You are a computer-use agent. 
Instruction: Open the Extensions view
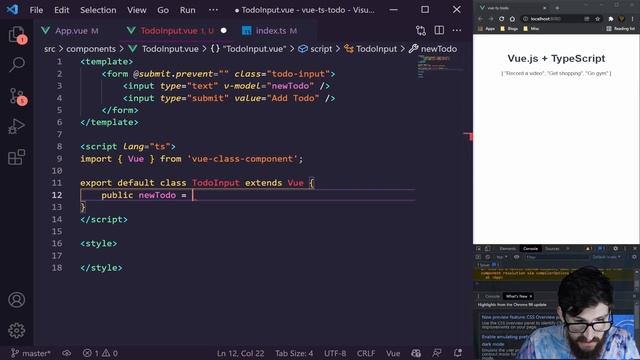pyautogui.click(x=16, y=157)
